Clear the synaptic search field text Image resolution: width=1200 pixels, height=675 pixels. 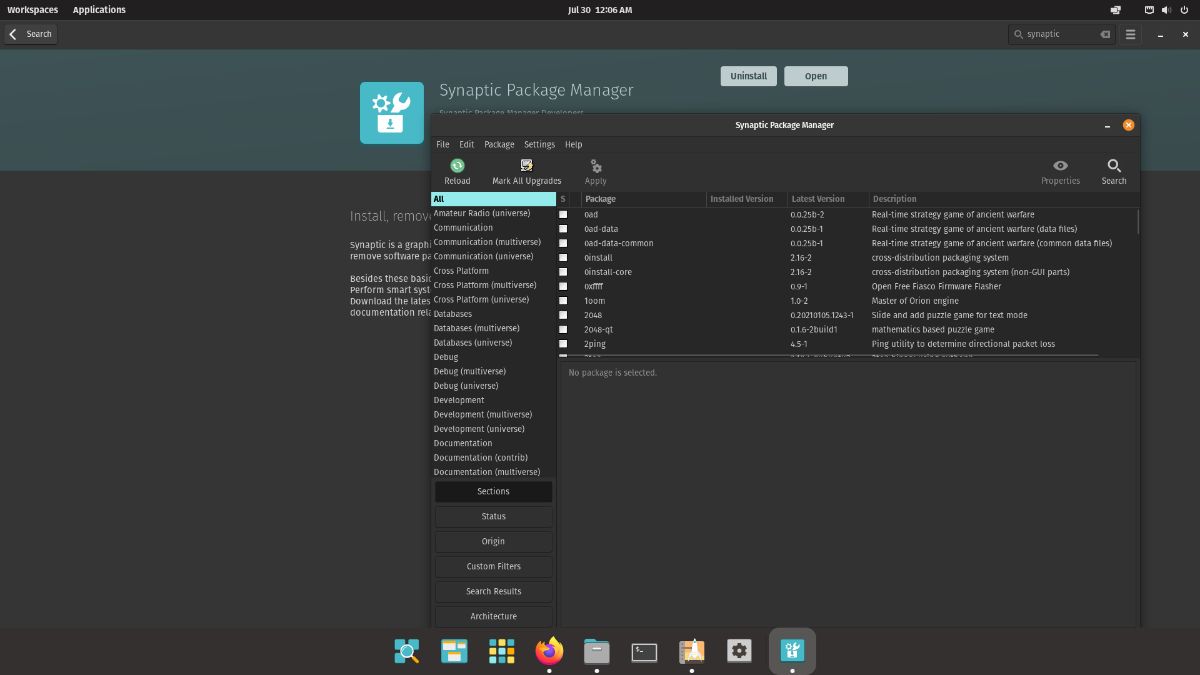pos(1104,33)
